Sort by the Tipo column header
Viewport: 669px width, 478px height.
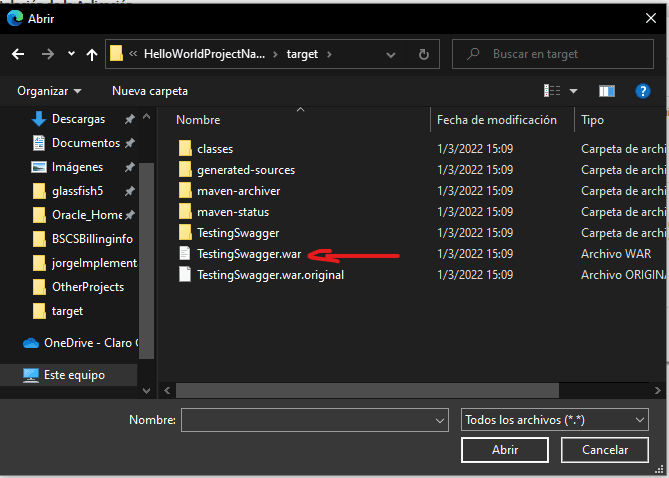click(592, 120)
